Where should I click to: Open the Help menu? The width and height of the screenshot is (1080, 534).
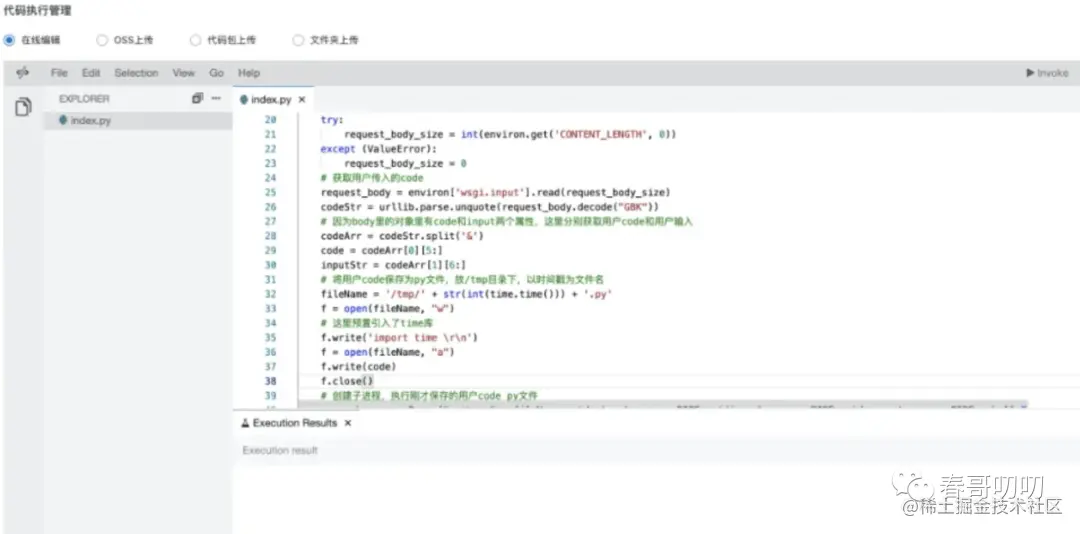coord(249,72)
